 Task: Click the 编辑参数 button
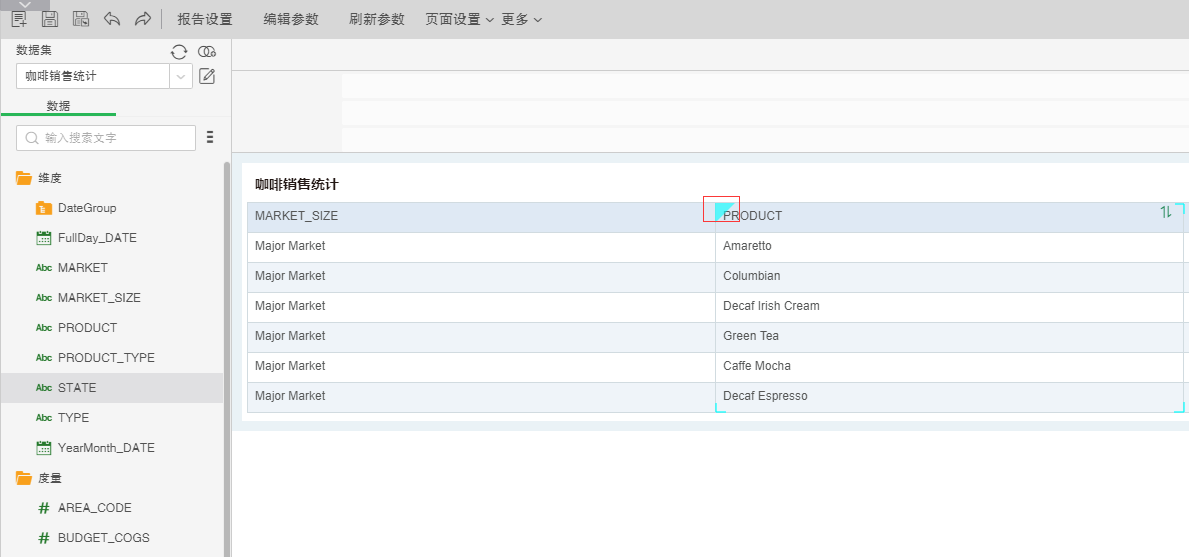[x=291, y=19]
